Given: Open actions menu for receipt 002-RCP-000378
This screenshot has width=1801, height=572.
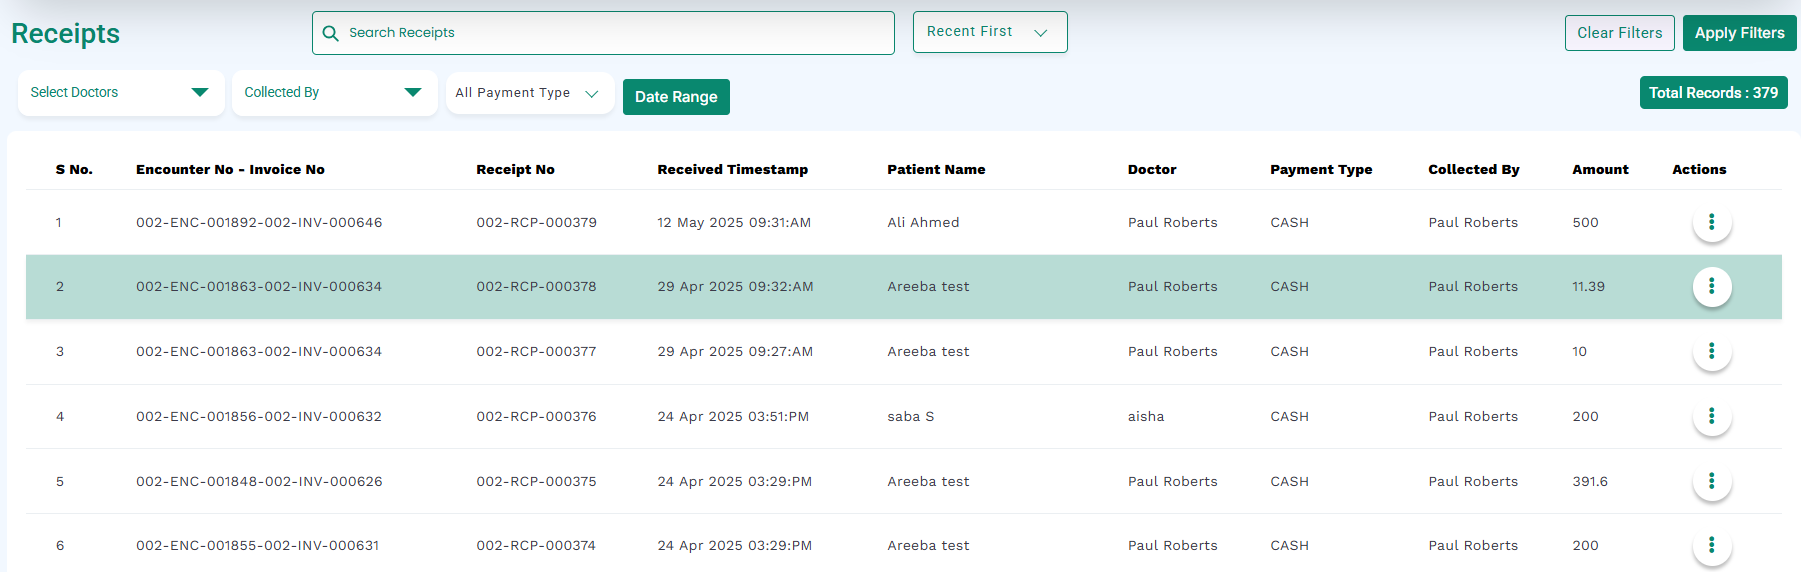Looking at the screenshot, I should 1711,286.
